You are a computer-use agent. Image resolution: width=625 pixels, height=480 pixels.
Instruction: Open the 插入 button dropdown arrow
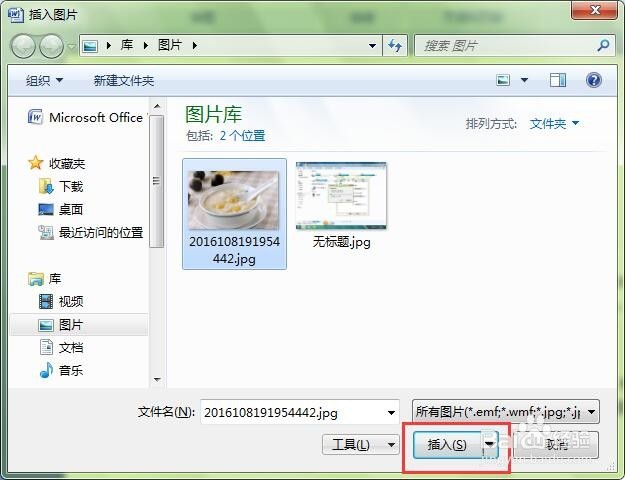point(490,445)
